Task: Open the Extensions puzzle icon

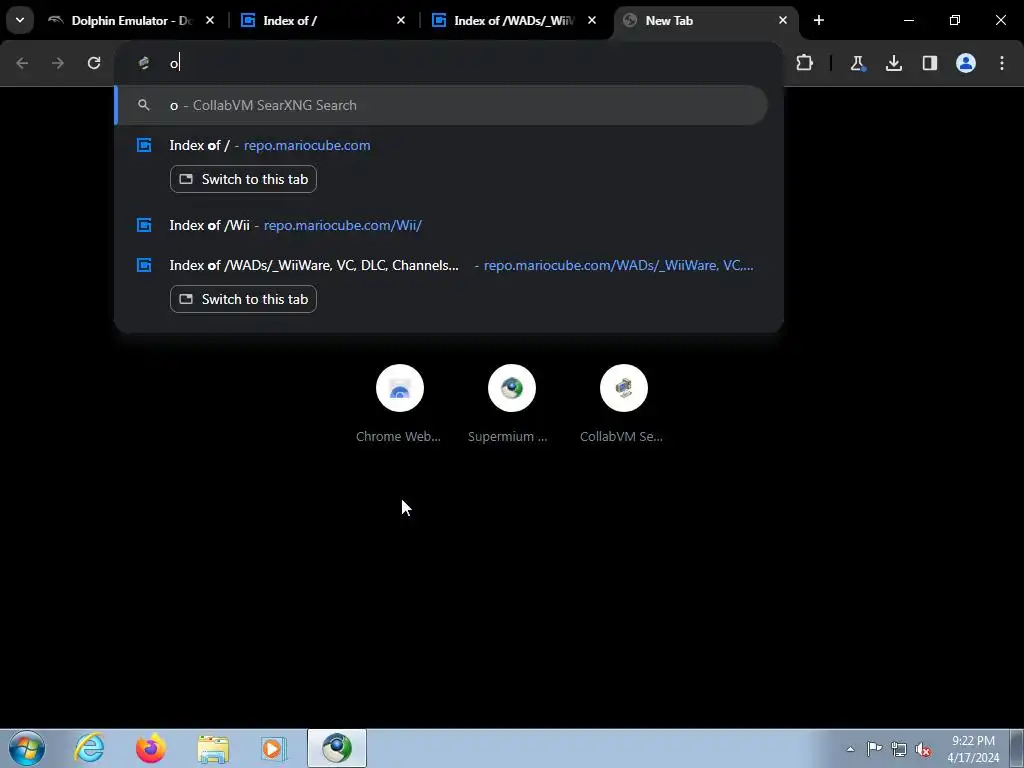Action: tap(805, 63)
